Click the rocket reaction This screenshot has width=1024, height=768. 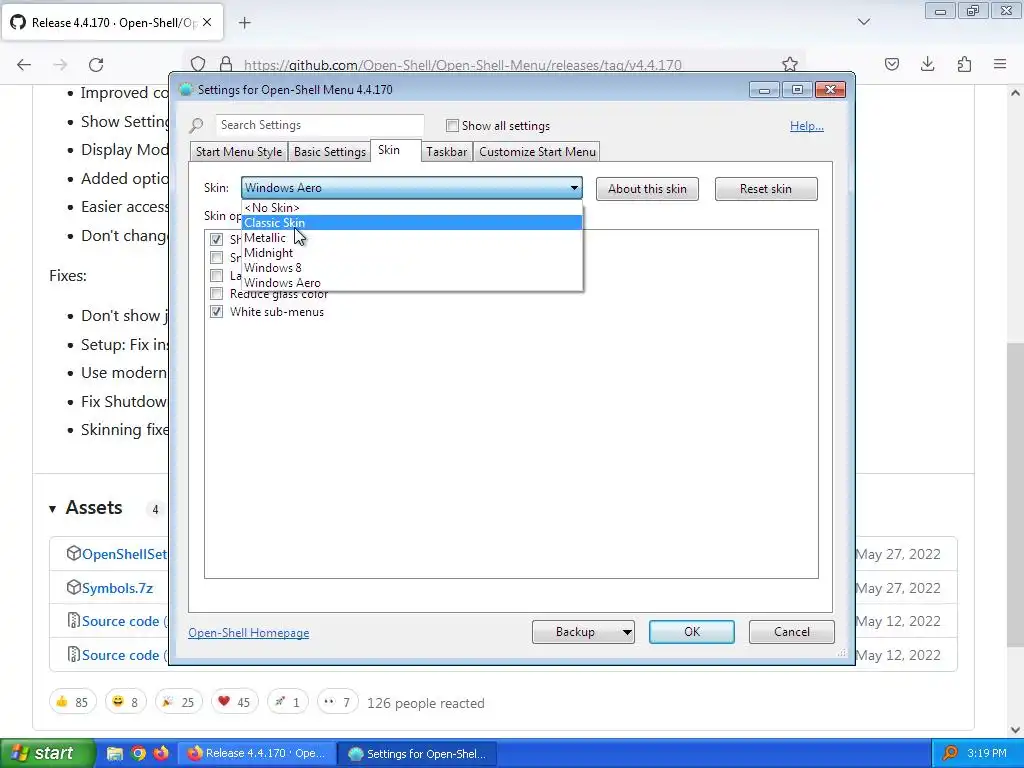(x=287, y=702)
